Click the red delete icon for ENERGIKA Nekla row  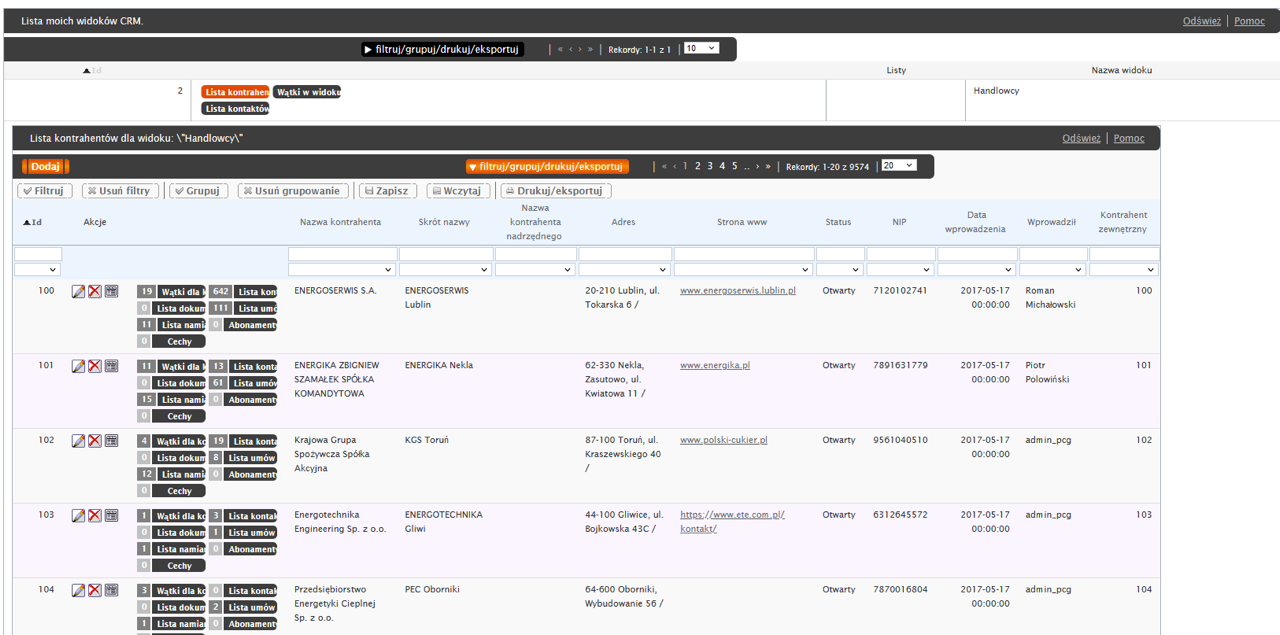[x=94, y=366]
